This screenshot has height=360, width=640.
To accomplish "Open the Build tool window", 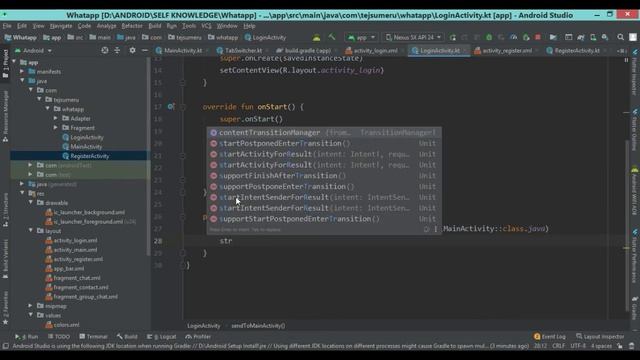I will (127, 336).
